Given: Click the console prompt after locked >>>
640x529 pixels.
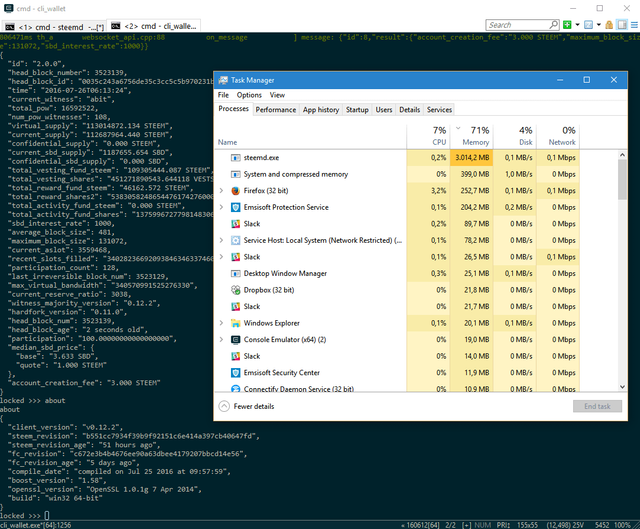Looking at the screenshot, I should 47,516.
